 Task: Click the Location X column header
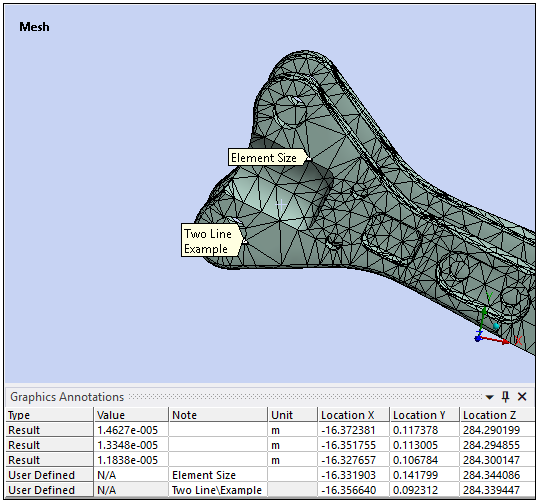tap(353, 415)
